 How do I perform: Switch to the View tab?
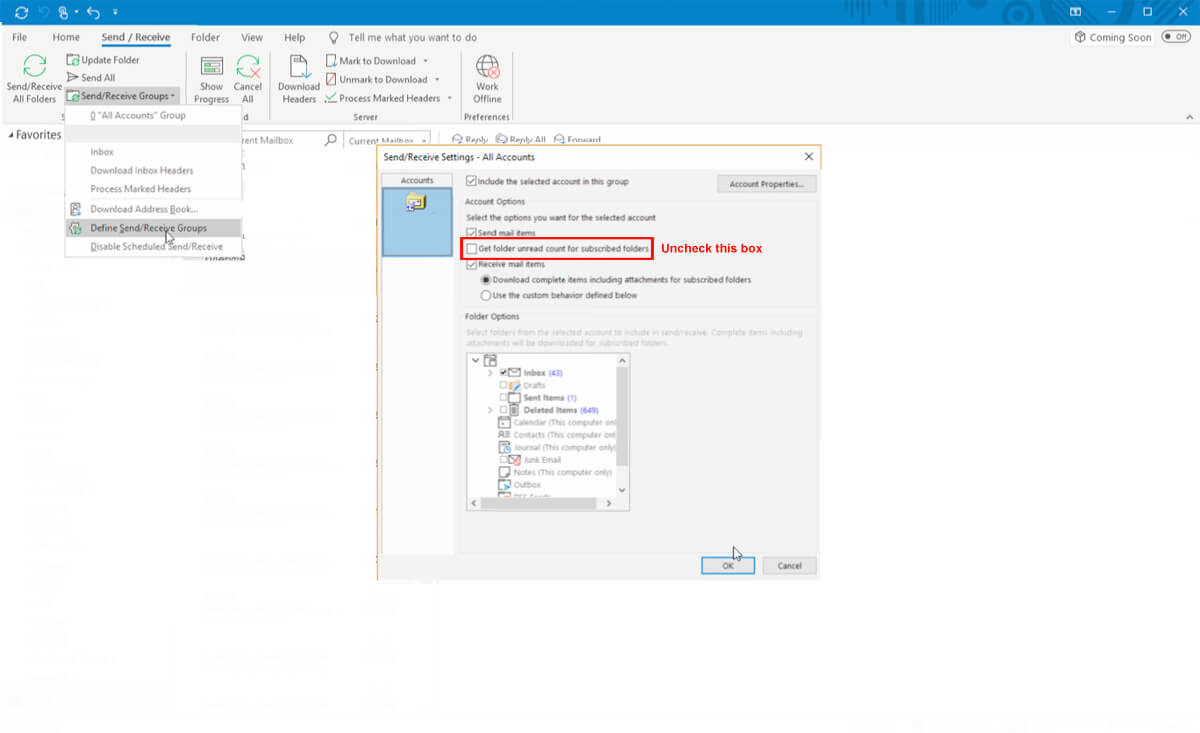pyautogui.click(x=252, y=37)
